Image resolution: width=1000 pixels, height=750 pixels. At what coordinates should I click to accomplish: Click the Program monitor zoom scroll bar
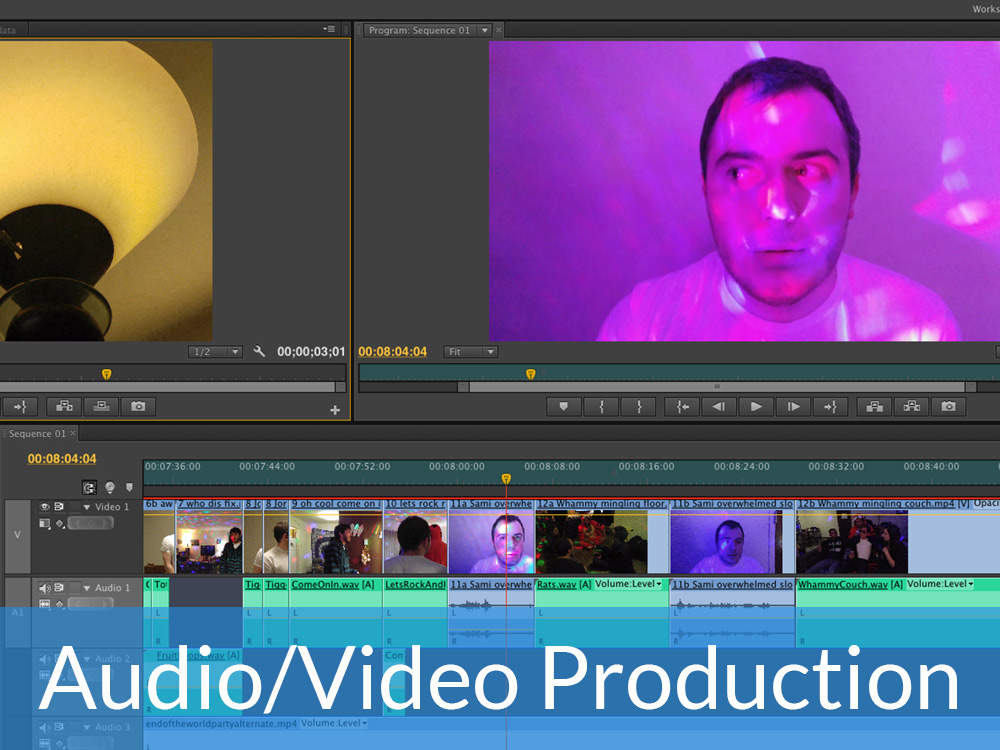pyautogui.click(x=717, y=386)
